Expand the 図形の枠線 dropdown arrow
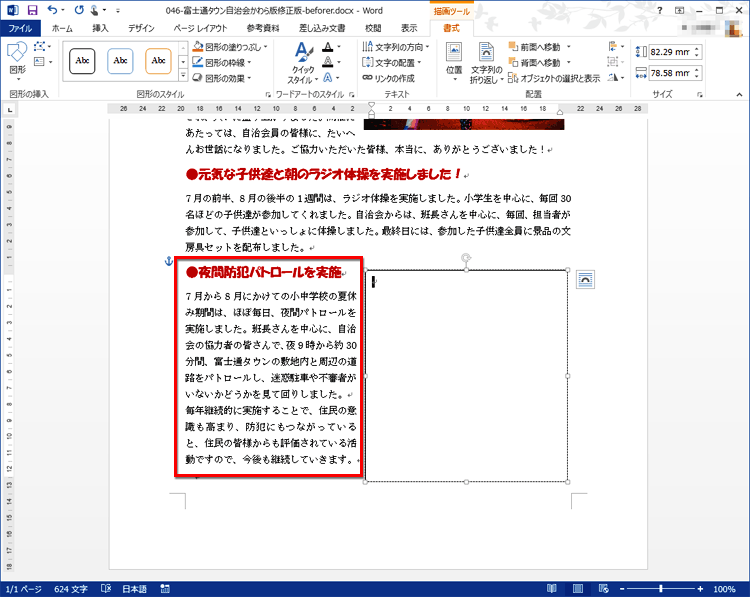 [249, 63]
